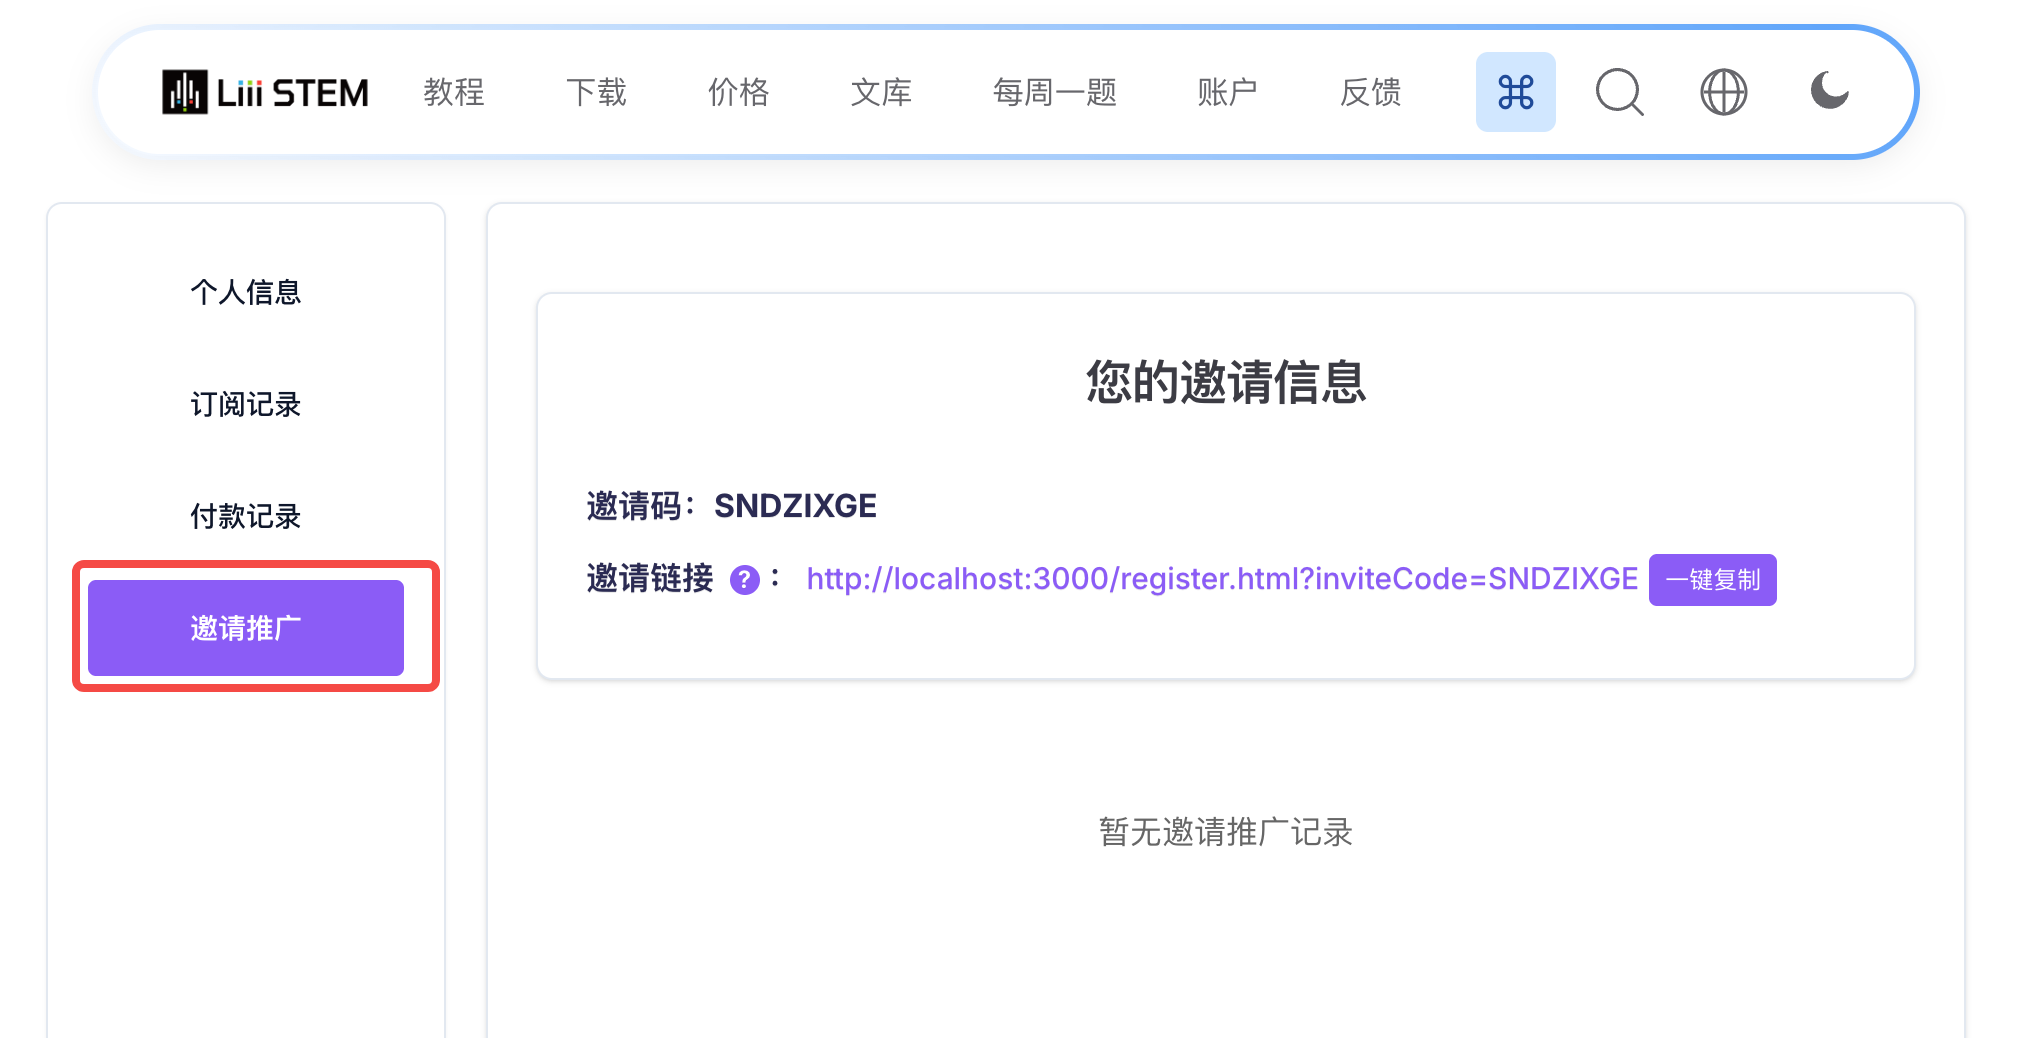The height and width of the screenshot is (1038, 2024).
Task: Navigate to 文库 in navbar
Action: pyautogui.click(x=881, y=92)
